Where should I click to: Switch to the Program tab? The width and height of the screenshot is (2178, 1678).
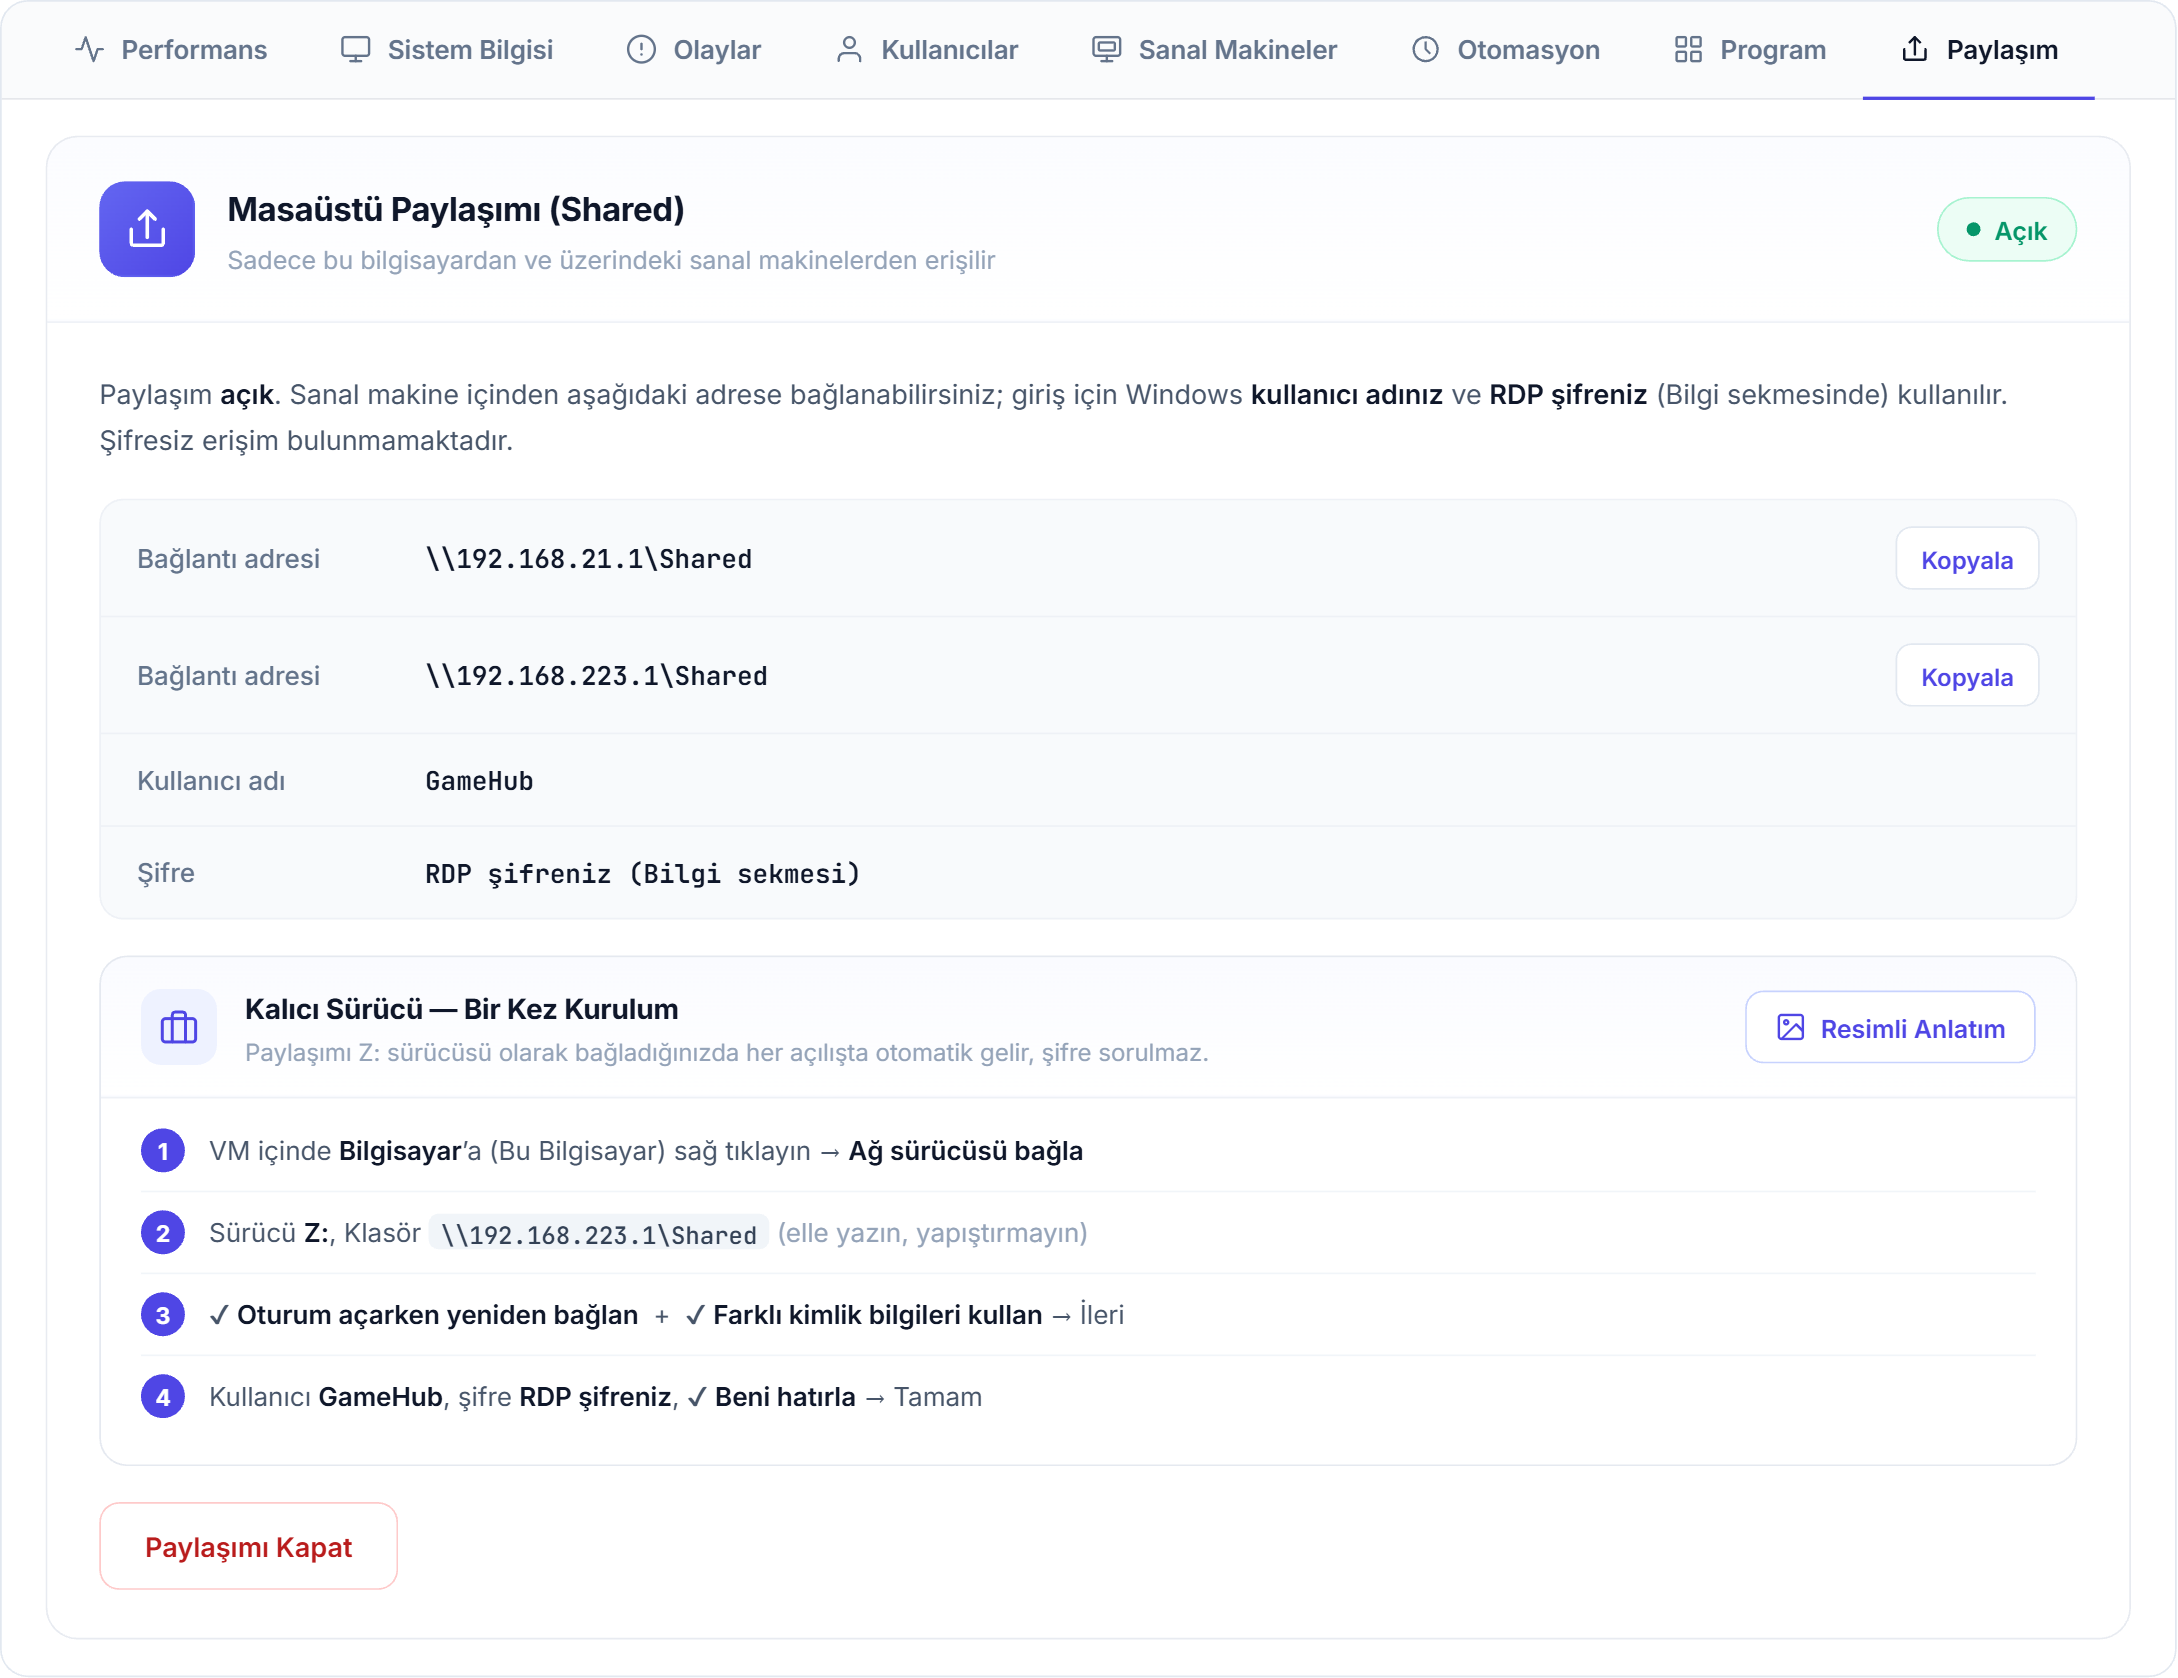click(x=1750, y=50)
